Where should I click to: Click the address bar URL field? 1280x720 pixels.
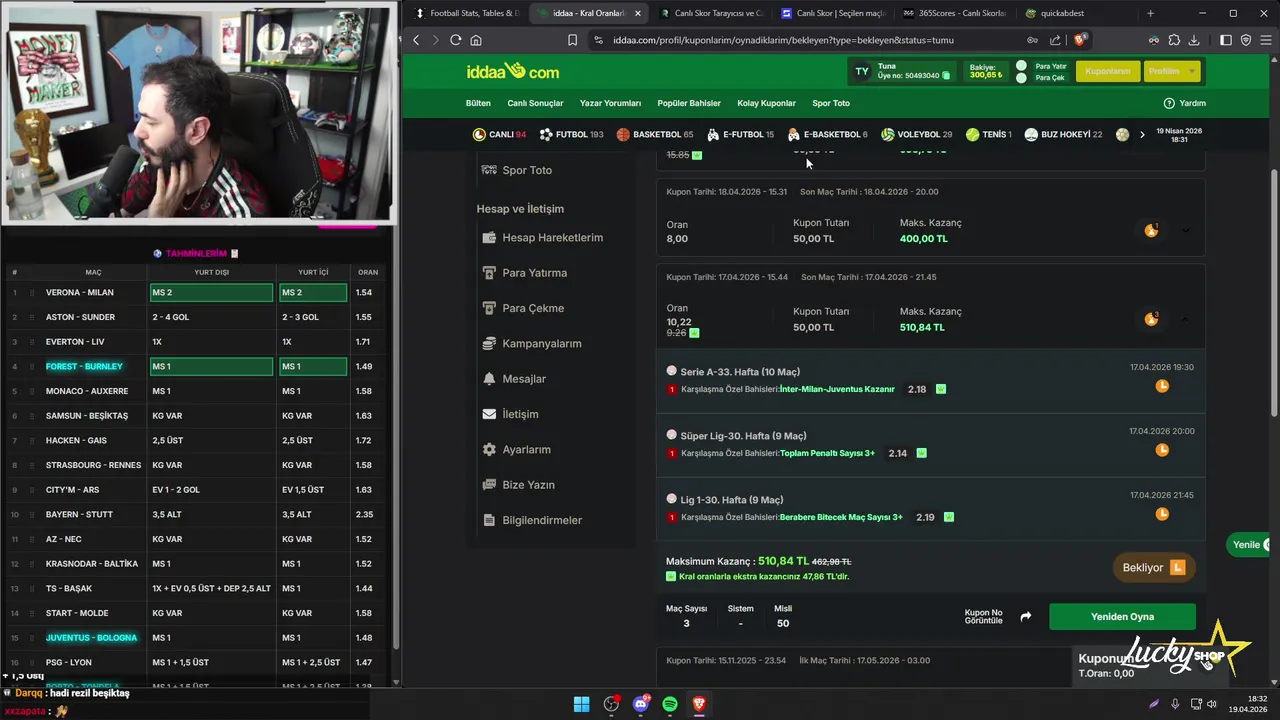pos(783,40)
